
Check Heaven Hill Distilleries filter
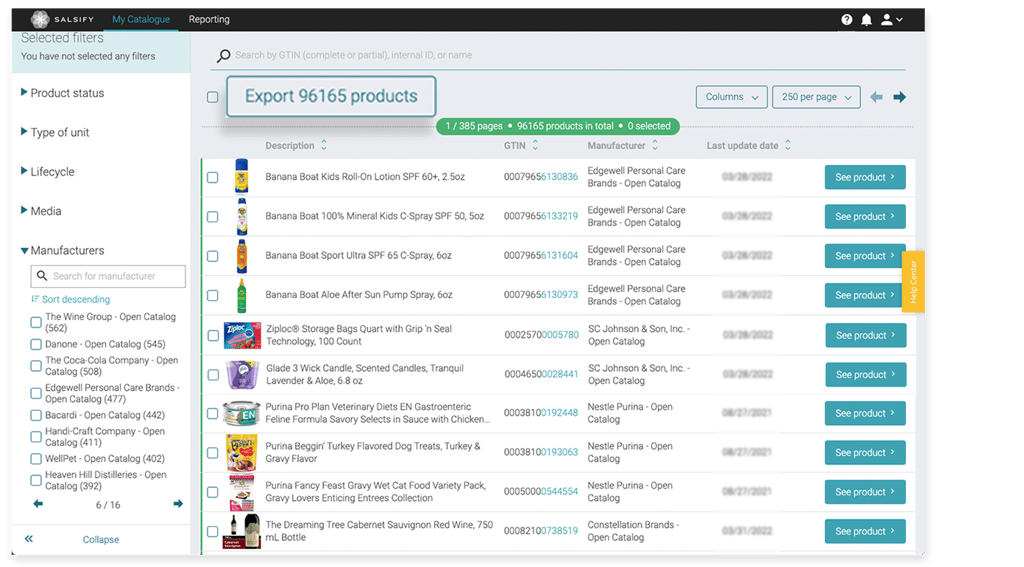pyautogui.click(x=36, y=481)
